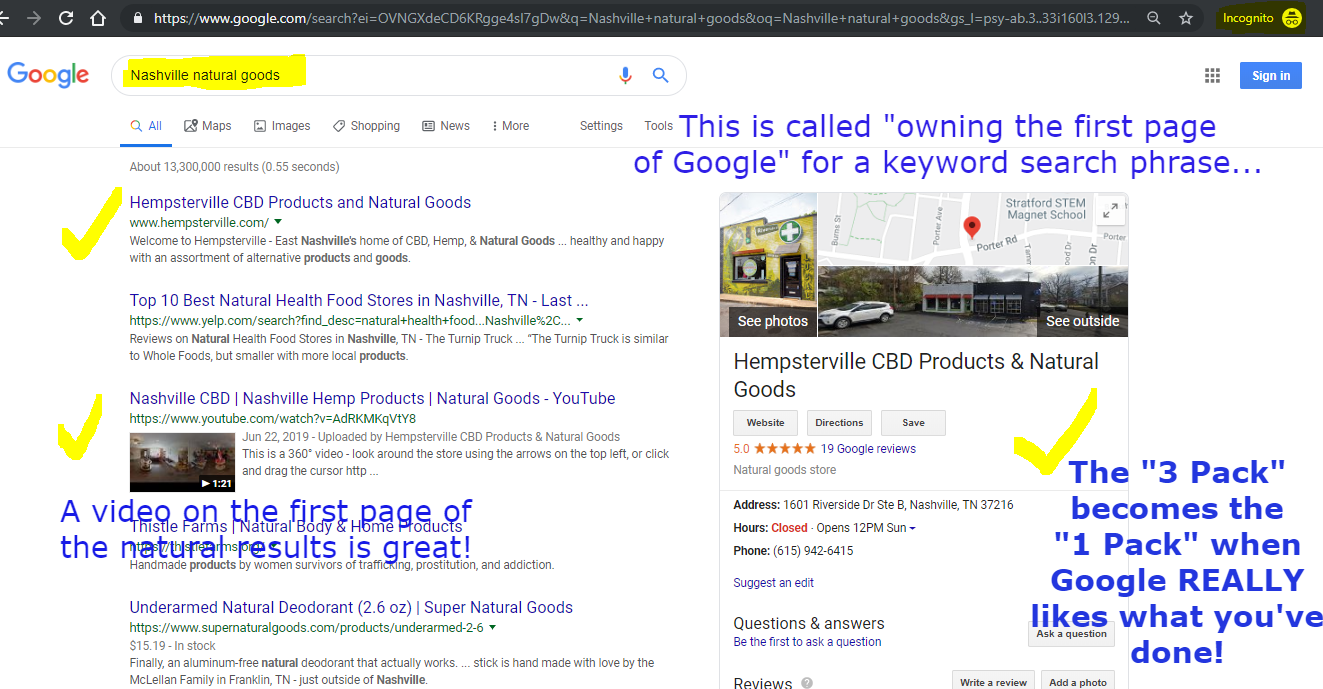This screenshot has width=1323, height=689.
Task: Click the five-star rating stars
Action: [785, 449]
